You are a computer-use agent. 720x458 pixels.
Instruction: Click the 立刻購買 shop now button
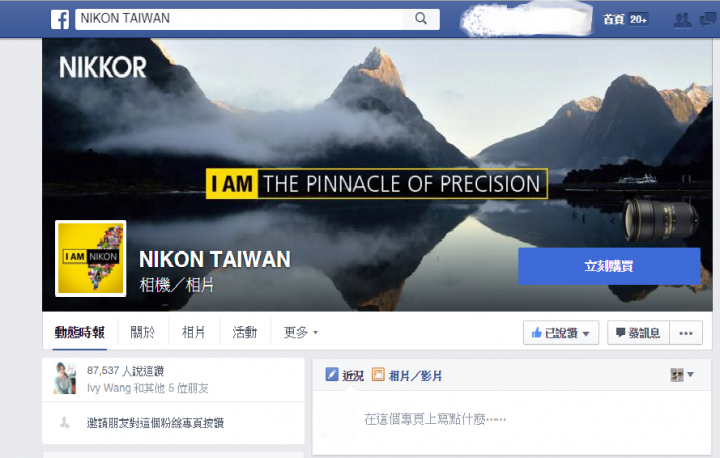coord(609,266)
